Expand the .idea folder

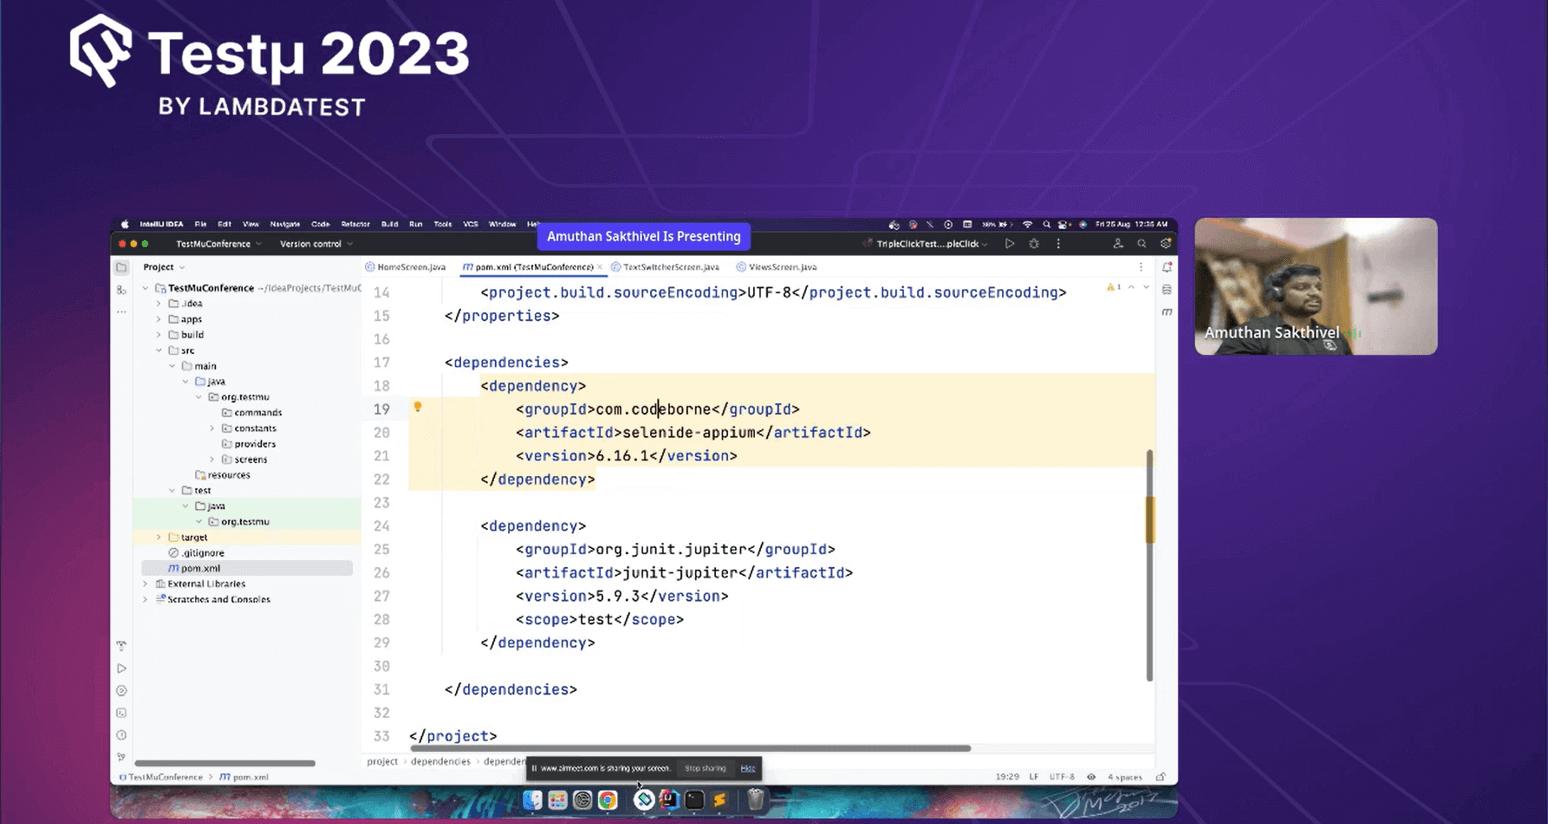point(159,304)
